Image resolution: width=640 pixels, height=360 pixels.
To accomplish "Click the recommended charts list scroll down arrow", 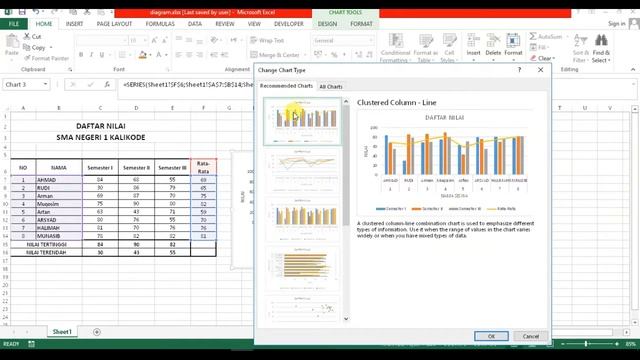I will coord(346,319).
